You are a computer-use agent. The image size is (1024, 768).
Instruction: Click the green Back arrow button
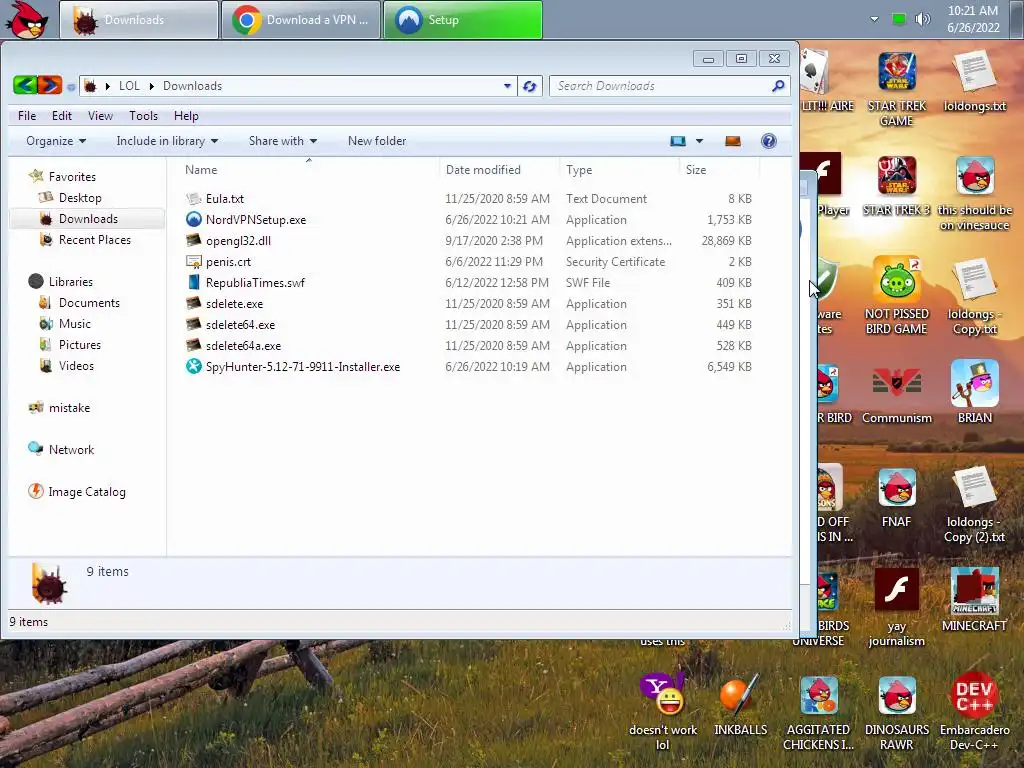coord(25,85)
